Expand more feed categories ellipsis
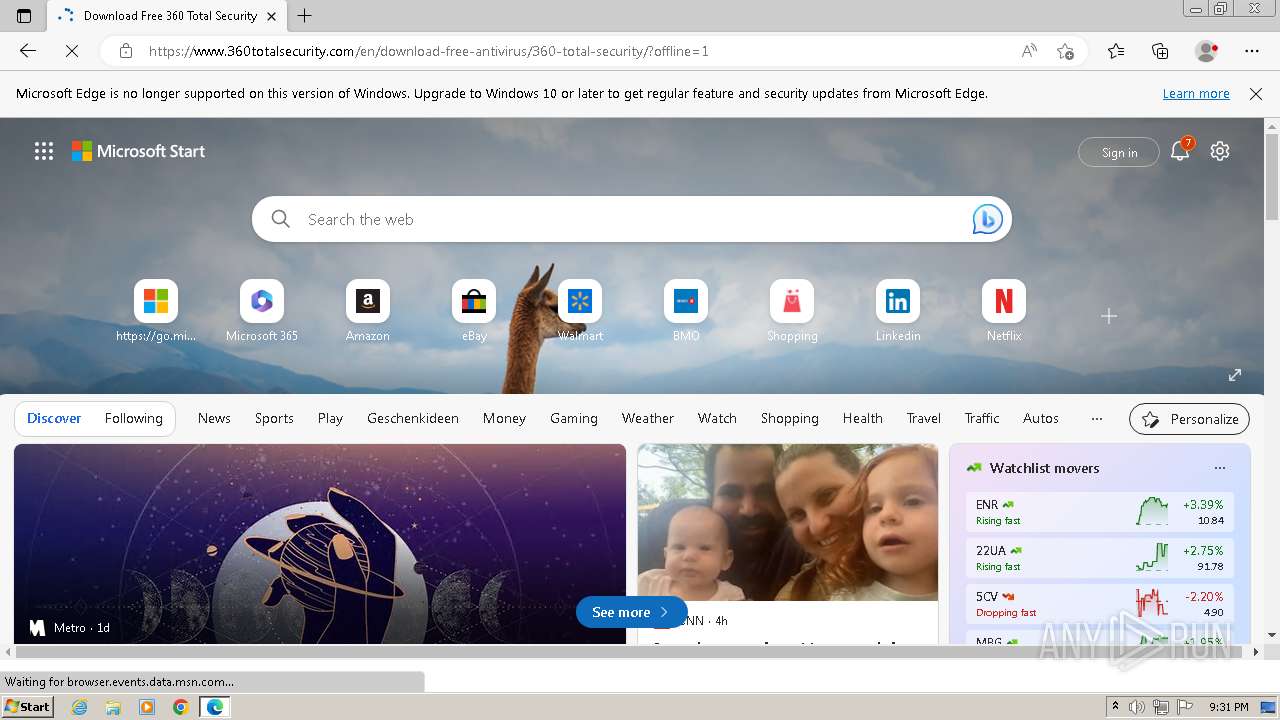Image resolution: width=1280 pixels, height=720 pixels. pos(1097,418)
